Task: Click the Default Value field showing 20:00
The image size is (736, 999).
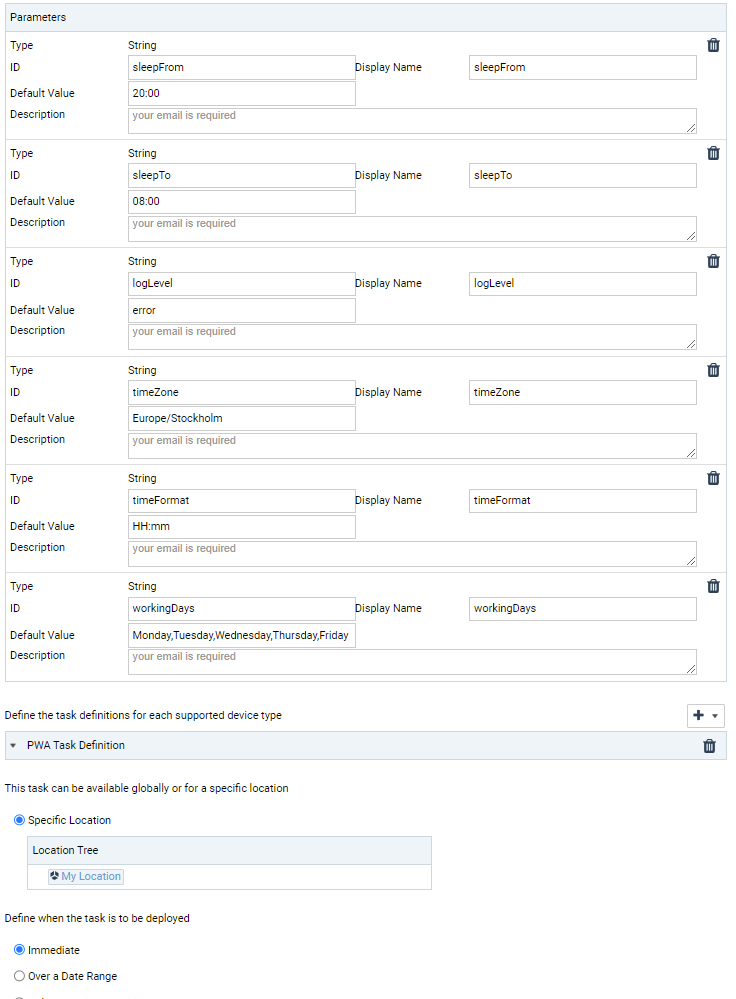Action: tap(240, 93)
